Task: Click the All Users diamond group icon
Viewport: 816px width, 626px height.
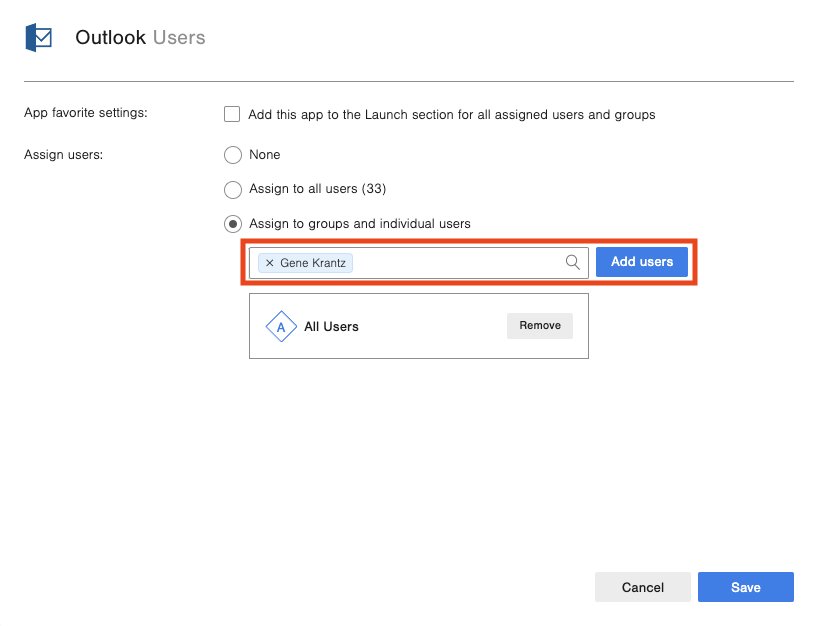Action: coord(281,327)
